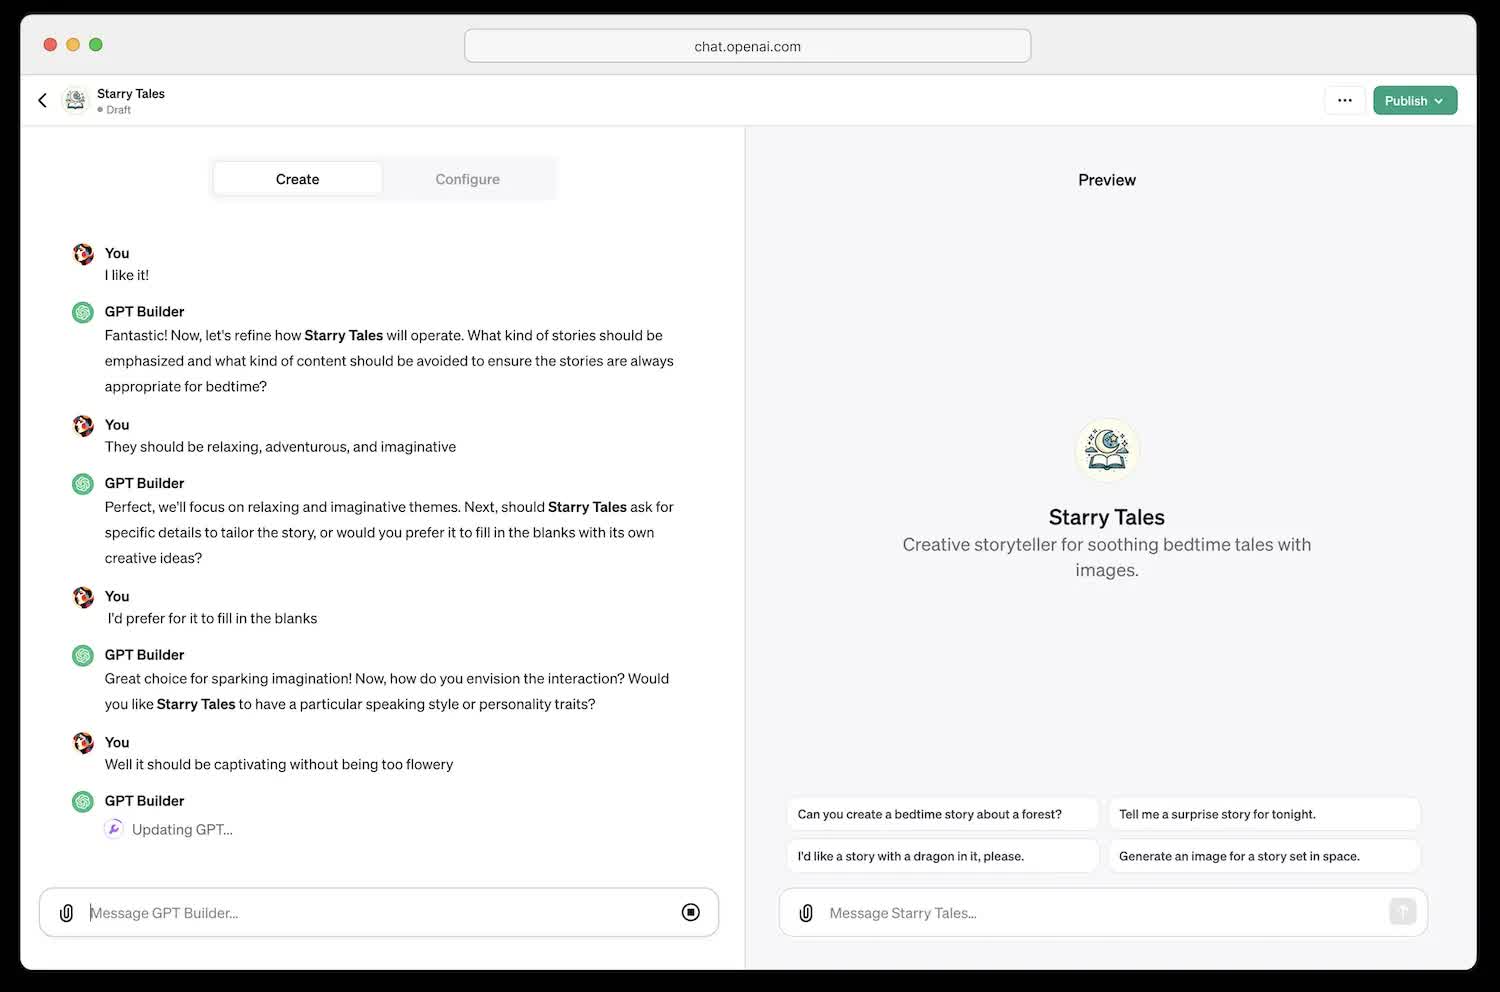Choose the forest bedtime story suggestion
1500x992 pixels.
(941, 814)
